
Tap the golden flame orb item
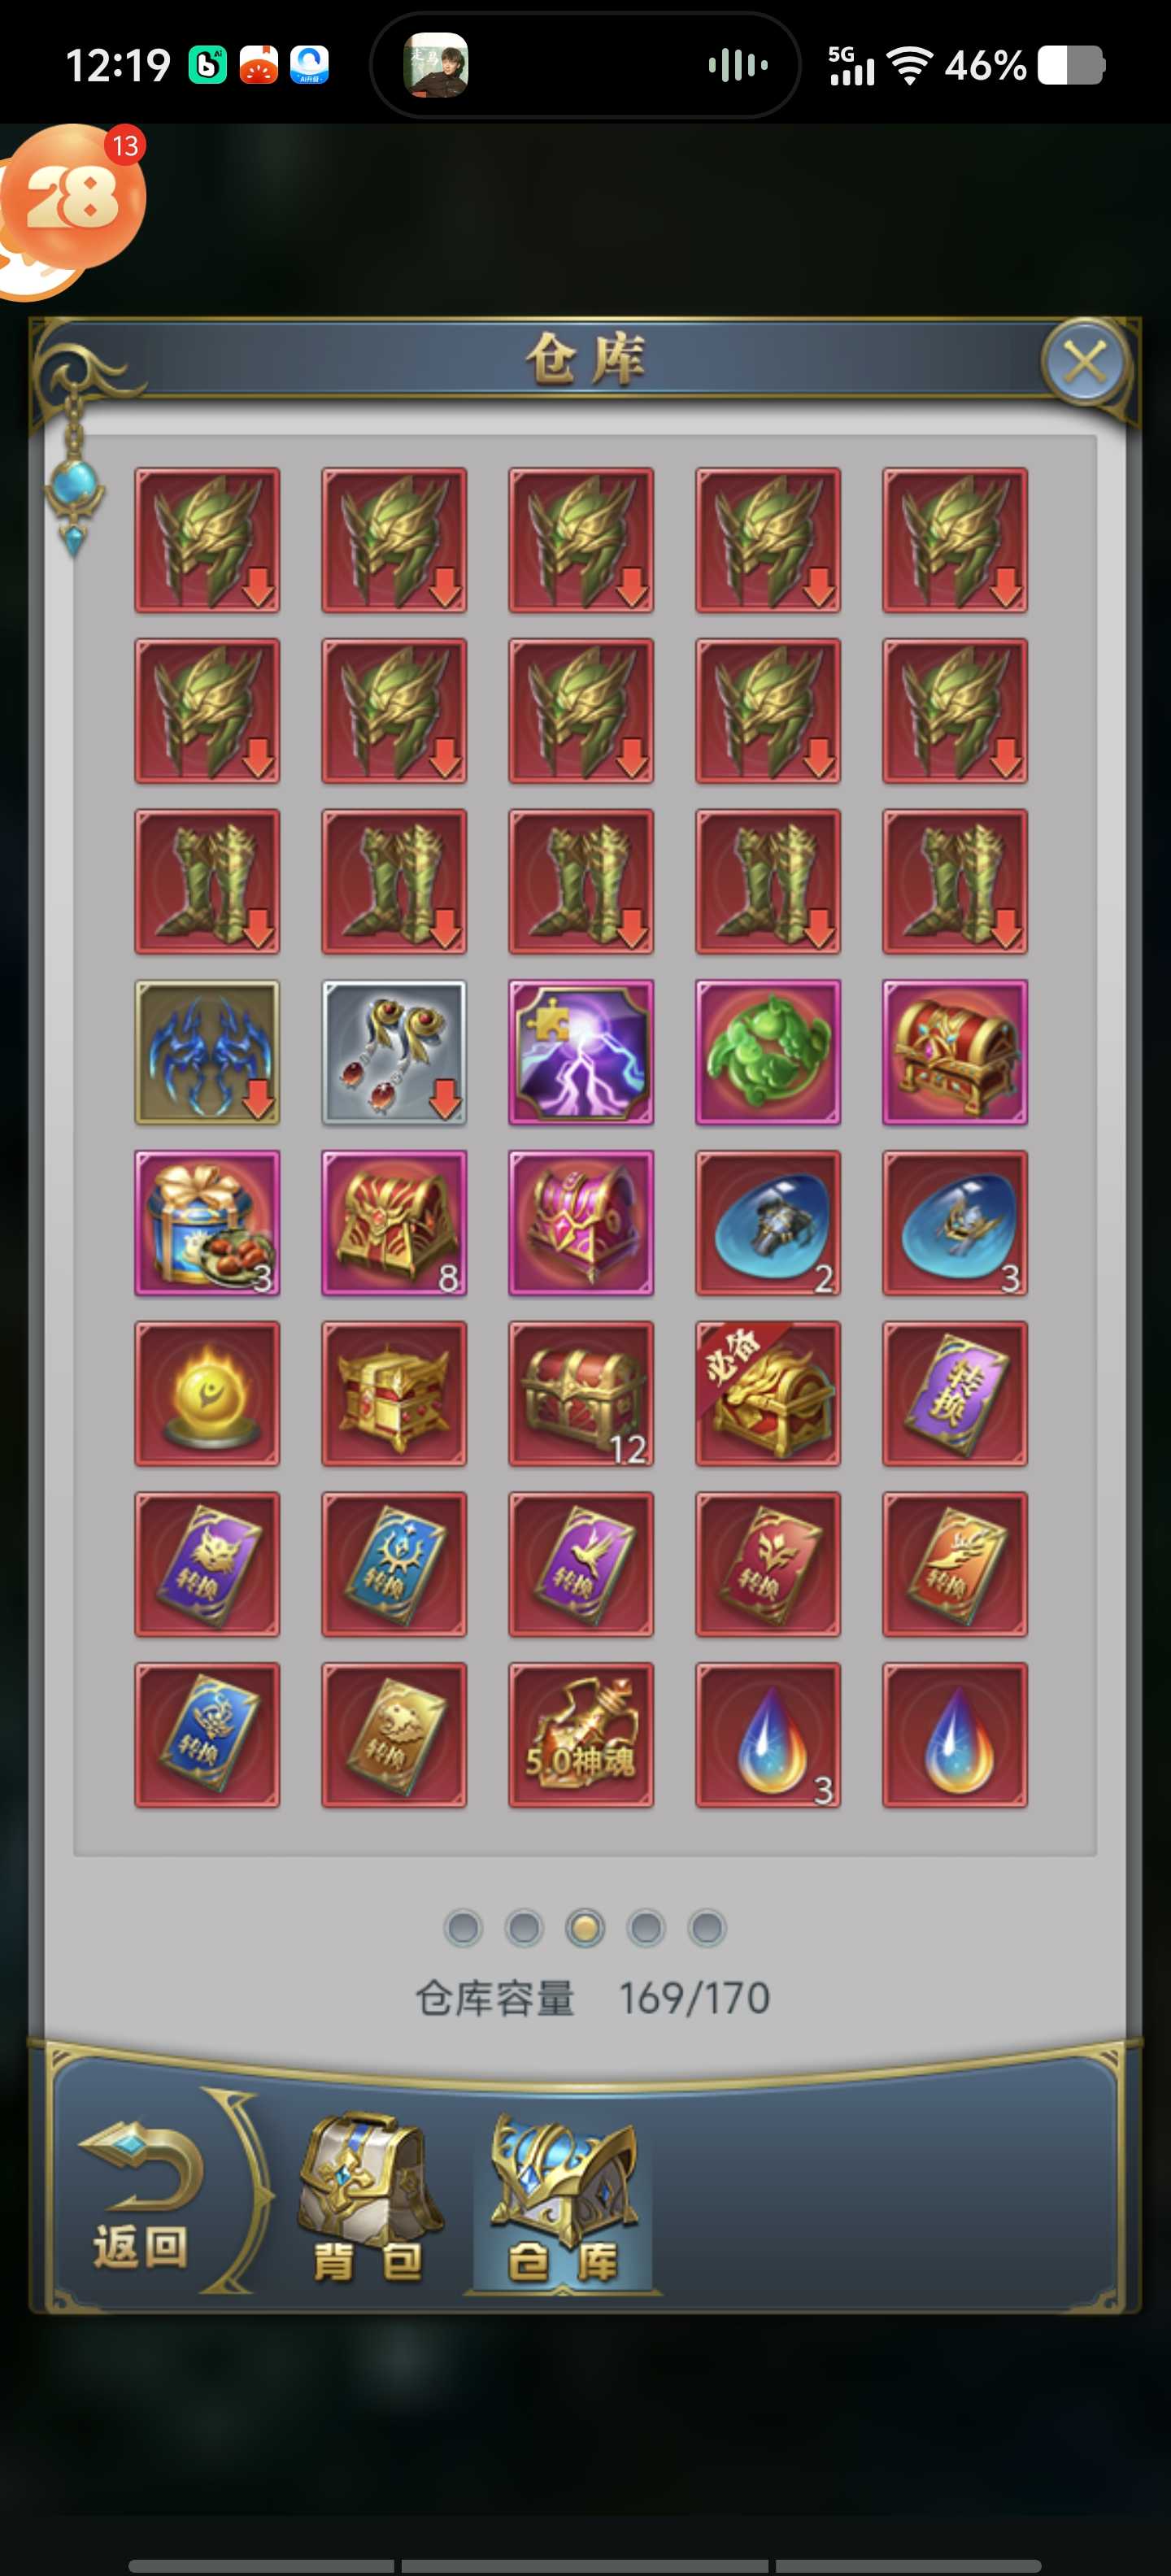(x=207, y=1394)
